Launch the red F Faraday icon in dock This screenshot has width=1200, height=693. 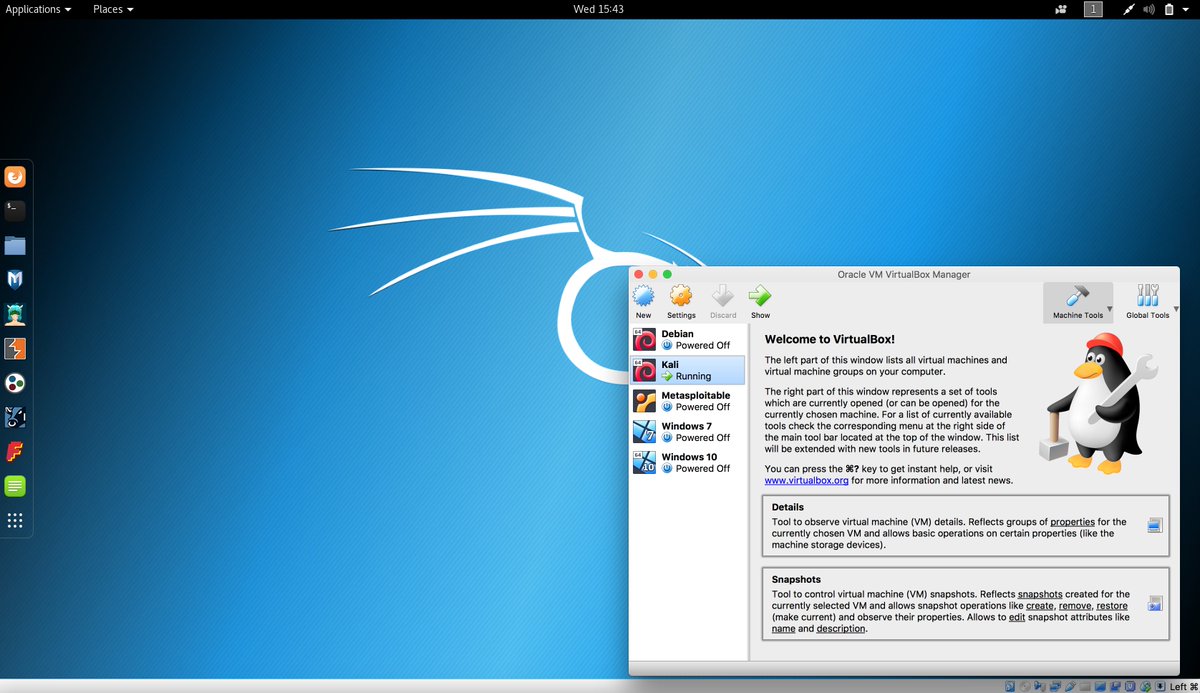coord(15,452)
